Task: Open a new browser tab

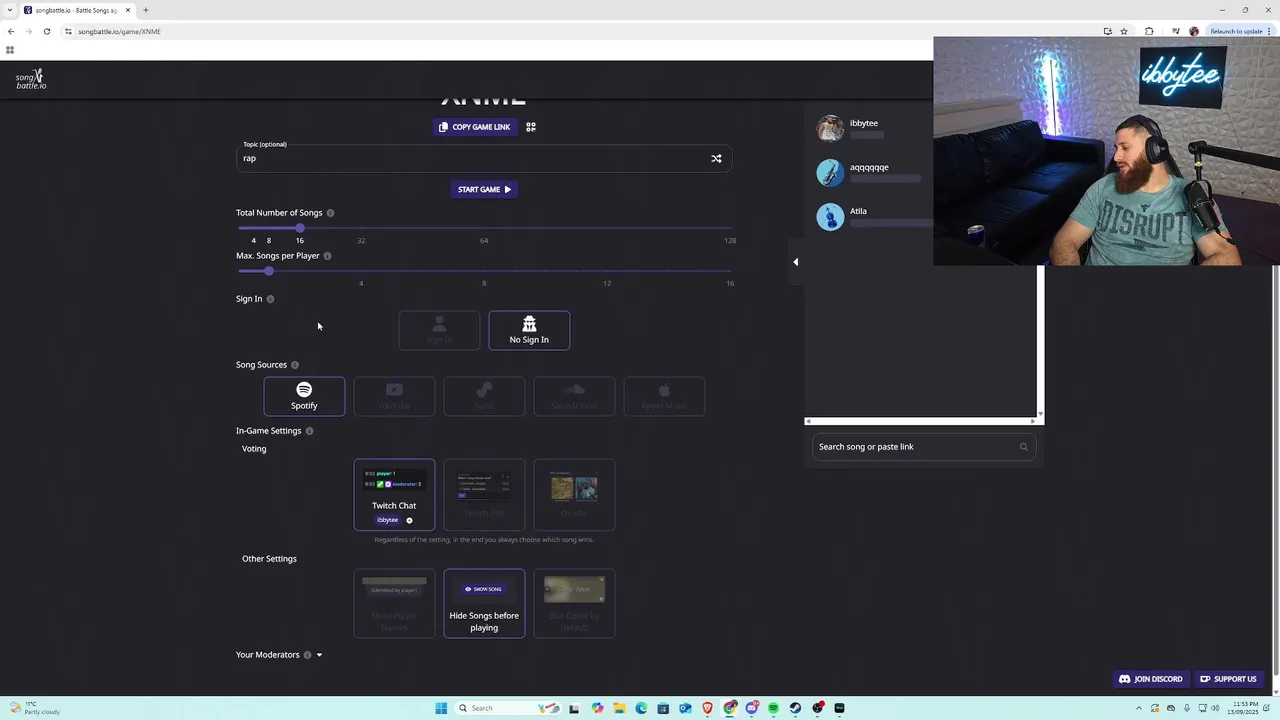Action: (x=146, y=10)
